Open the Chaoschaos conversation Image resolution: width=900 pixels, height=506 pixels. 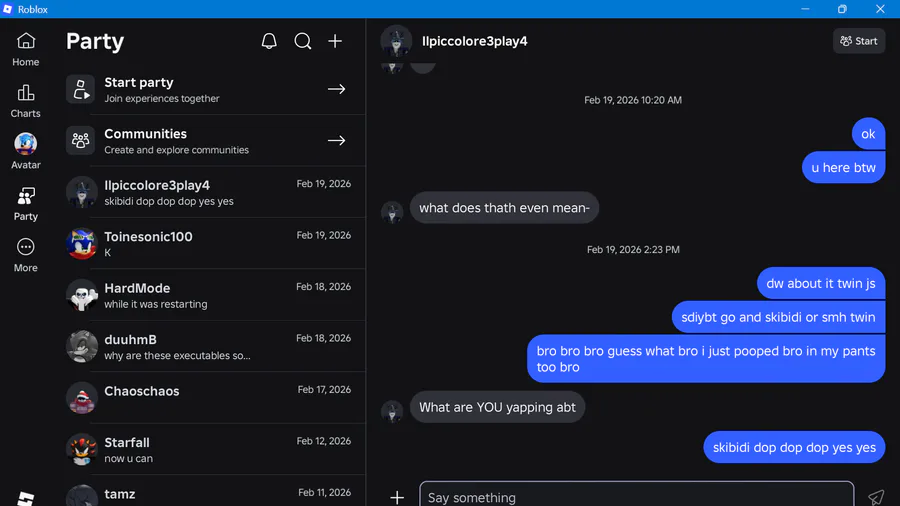[x=215, y=398]
